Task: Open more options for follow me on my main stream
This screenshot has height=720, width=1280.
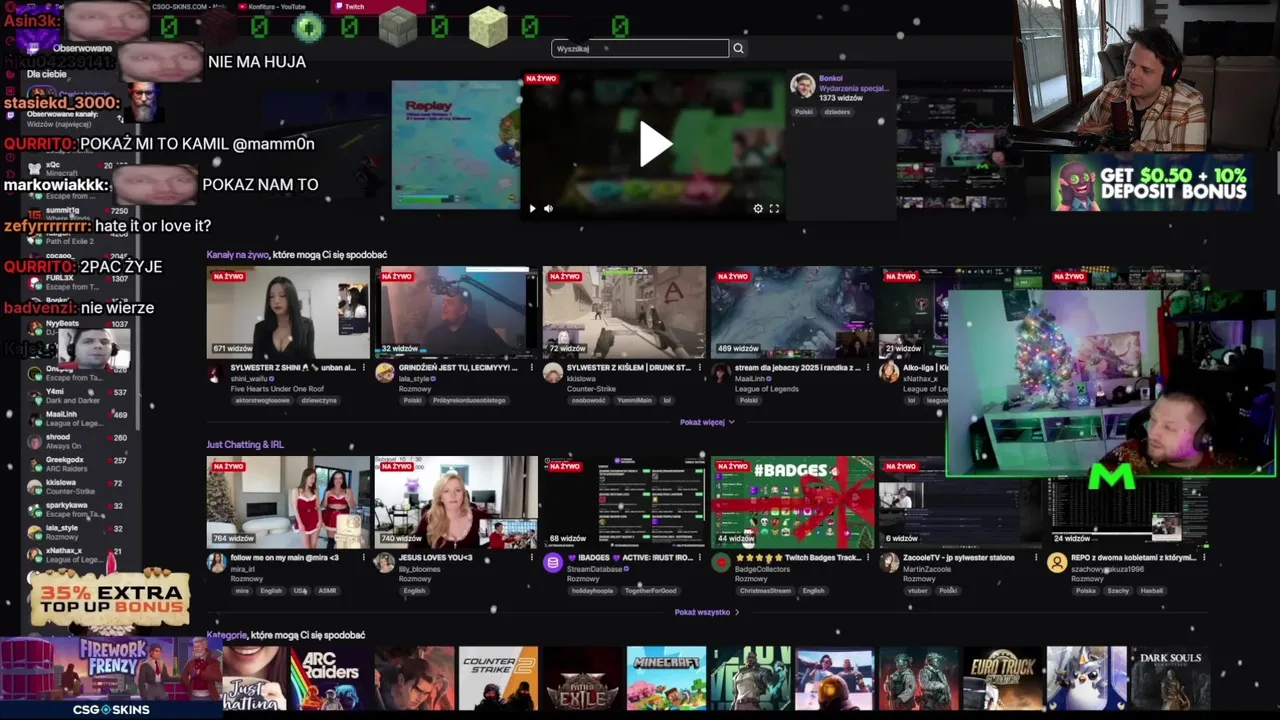Action: [364, 558]
